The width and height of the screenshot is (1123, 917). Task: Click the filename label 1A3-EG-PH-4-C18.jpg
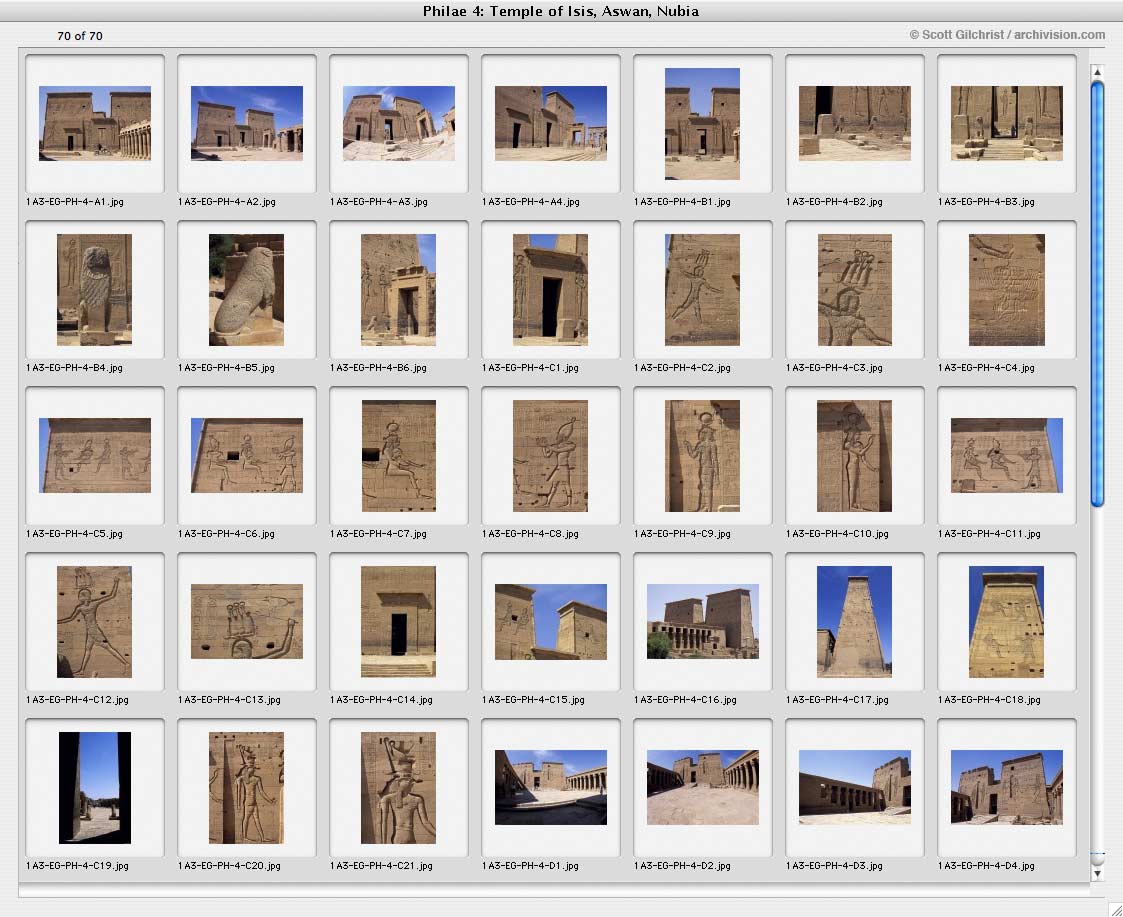pyautogui.click(x=989, y=700)
